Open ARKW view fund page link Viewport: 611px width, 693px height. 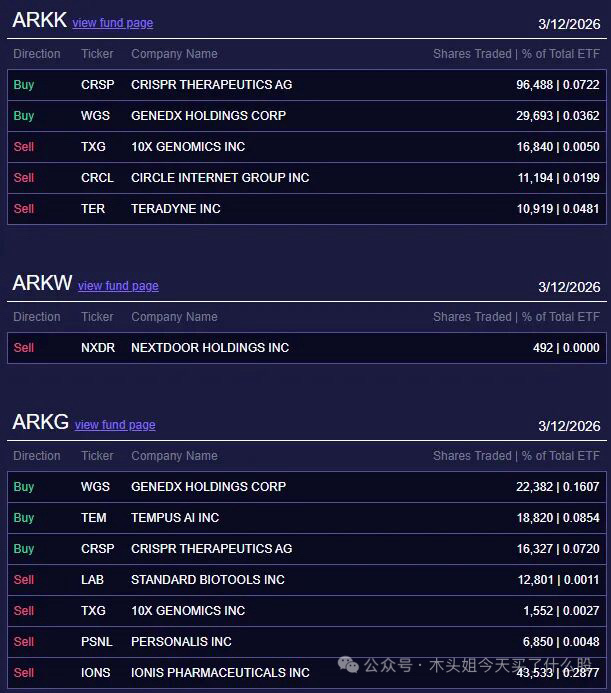(118, 286)
